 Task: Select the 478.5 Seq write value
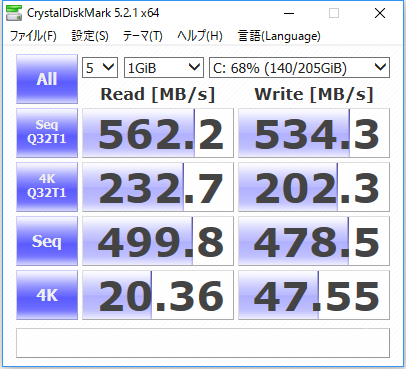pyautogui.click(x=314, y=241)
